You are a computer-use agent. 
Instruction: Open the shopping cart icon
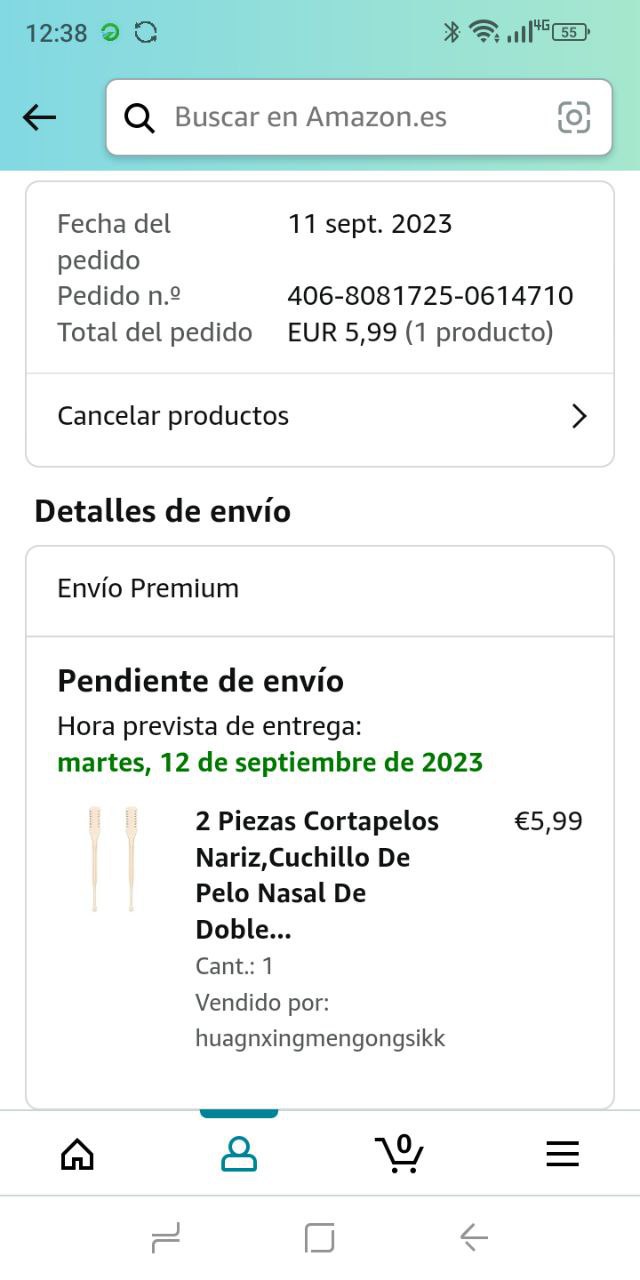click(x=400, y=1154)
